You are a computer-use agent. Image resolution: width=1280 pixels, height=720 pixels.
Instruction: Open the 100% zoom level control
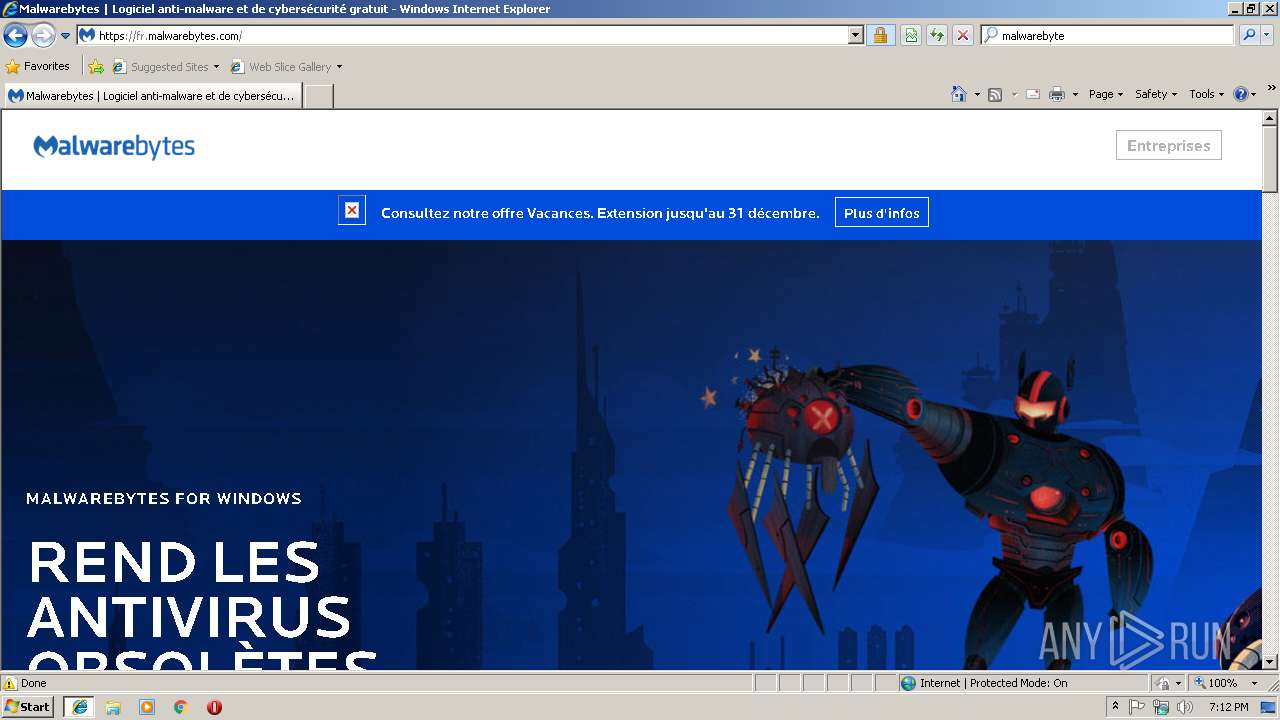pos(1216,683)
